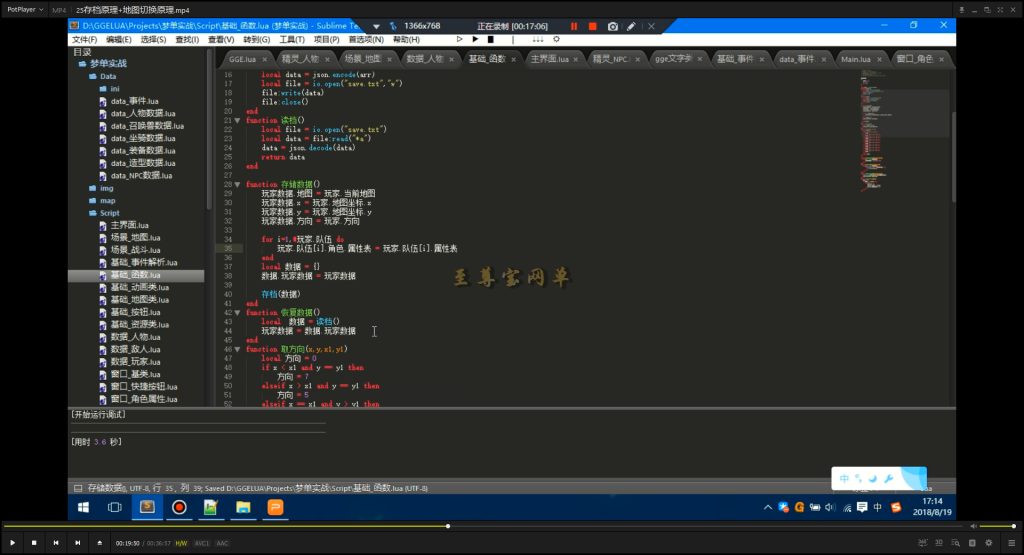Open PotPlayer playlist search icon
1024x555 pixels.
[x=955, y=543]
